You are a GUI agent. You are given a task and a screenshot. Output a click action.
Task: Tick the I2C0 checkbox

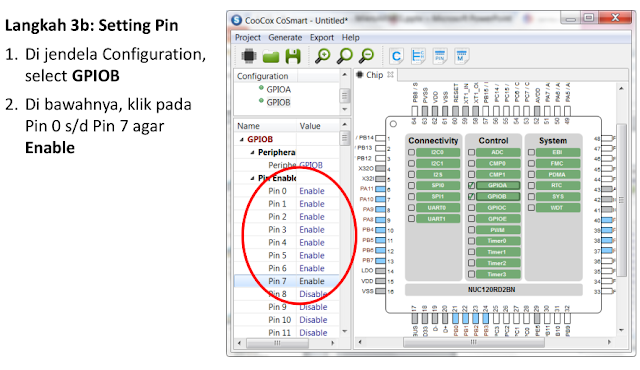pos(411,152)
